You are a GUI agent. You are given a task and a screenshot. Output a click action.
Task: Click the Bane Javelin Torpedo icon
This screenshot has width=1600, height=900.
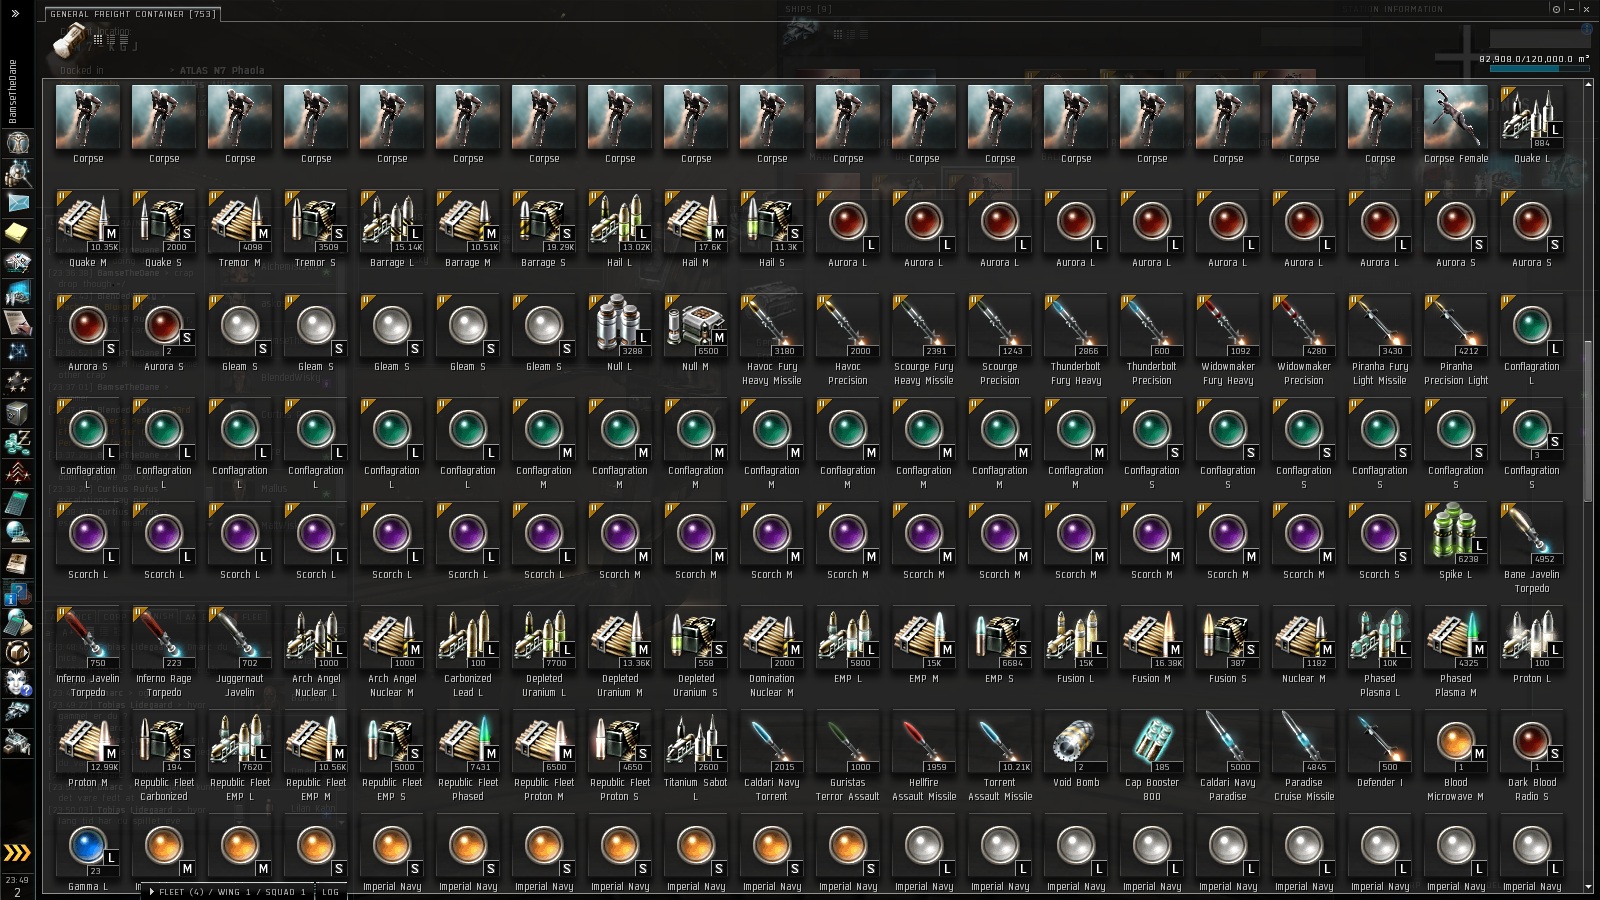coord(1531,533)
